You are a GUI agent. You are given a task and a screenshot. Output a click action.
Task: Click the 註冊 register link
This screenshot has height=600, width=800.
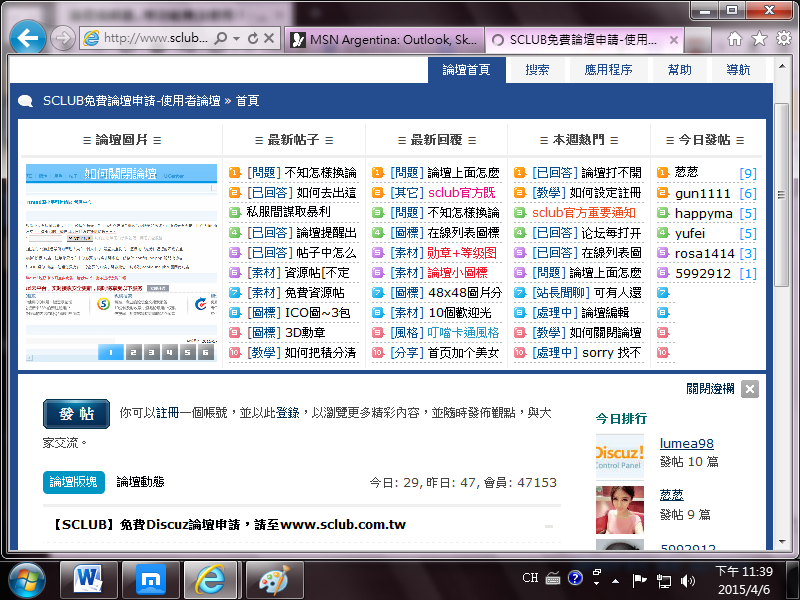[x=167, y=413]
